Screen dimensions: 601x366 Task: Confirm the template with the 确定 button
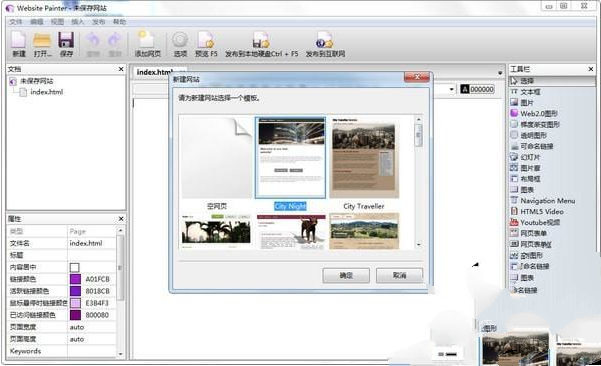click(346, 275)
